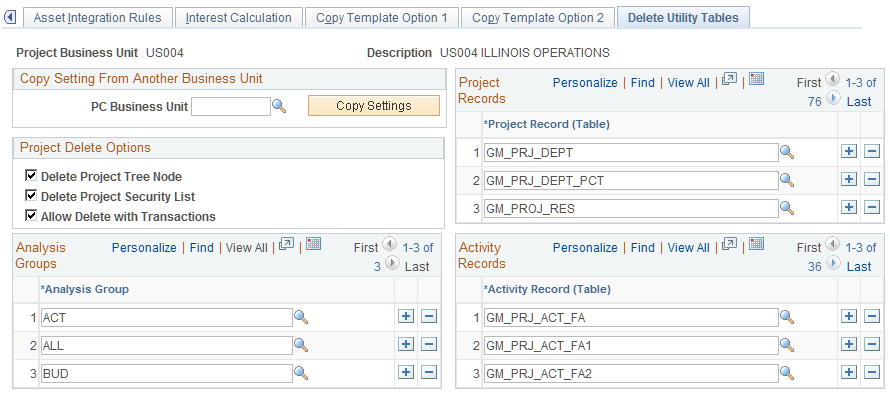890x396 pixels.
Task: Find in Activity Records grid
Action: [x=643, y=248]
